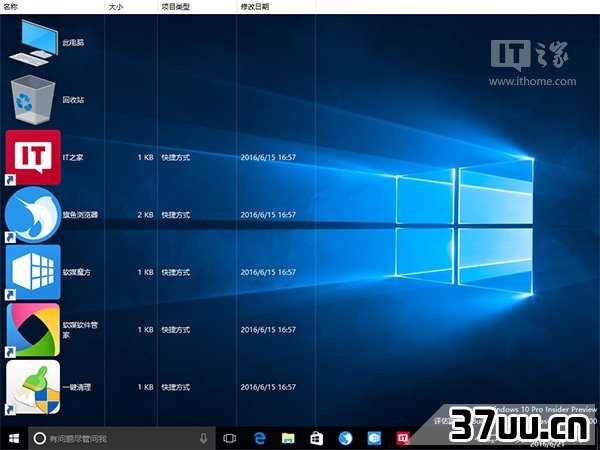
Task: Click 2016/6/15 16:57 date in 软媒软件管家 row
Action: pos(268,330)
